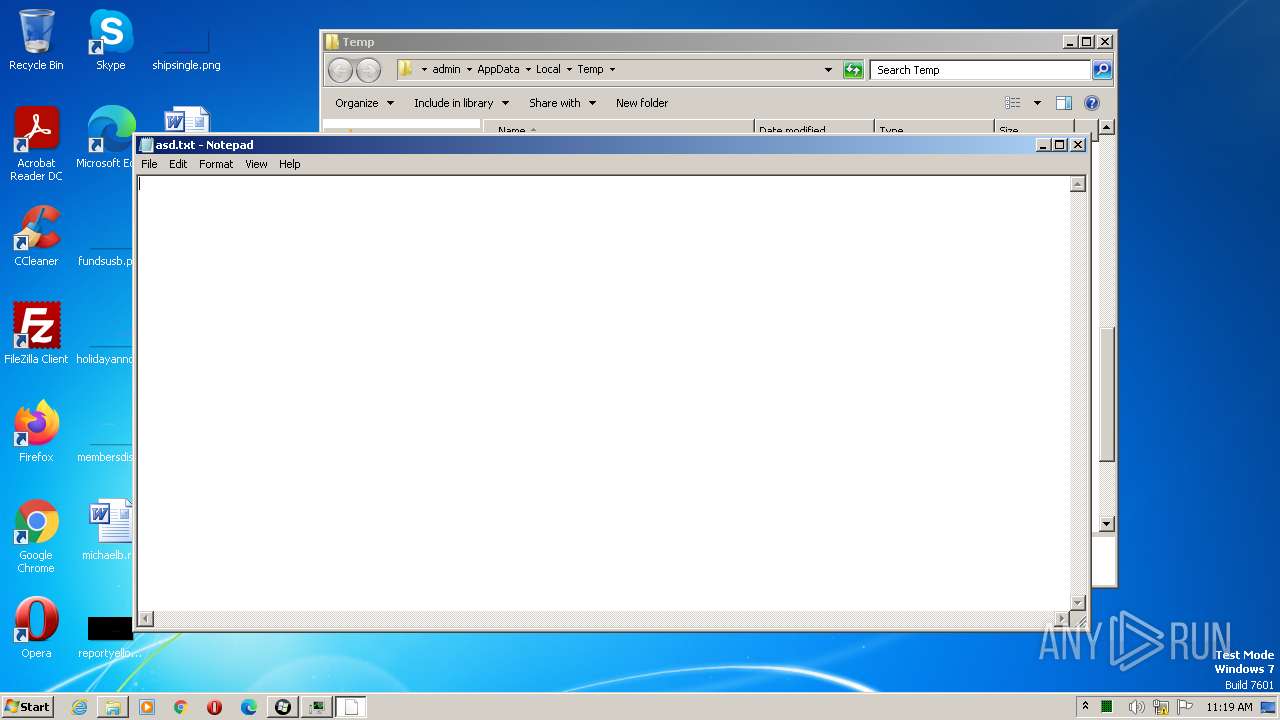Click the Edge taskbar icon

[x=249, y=707]
